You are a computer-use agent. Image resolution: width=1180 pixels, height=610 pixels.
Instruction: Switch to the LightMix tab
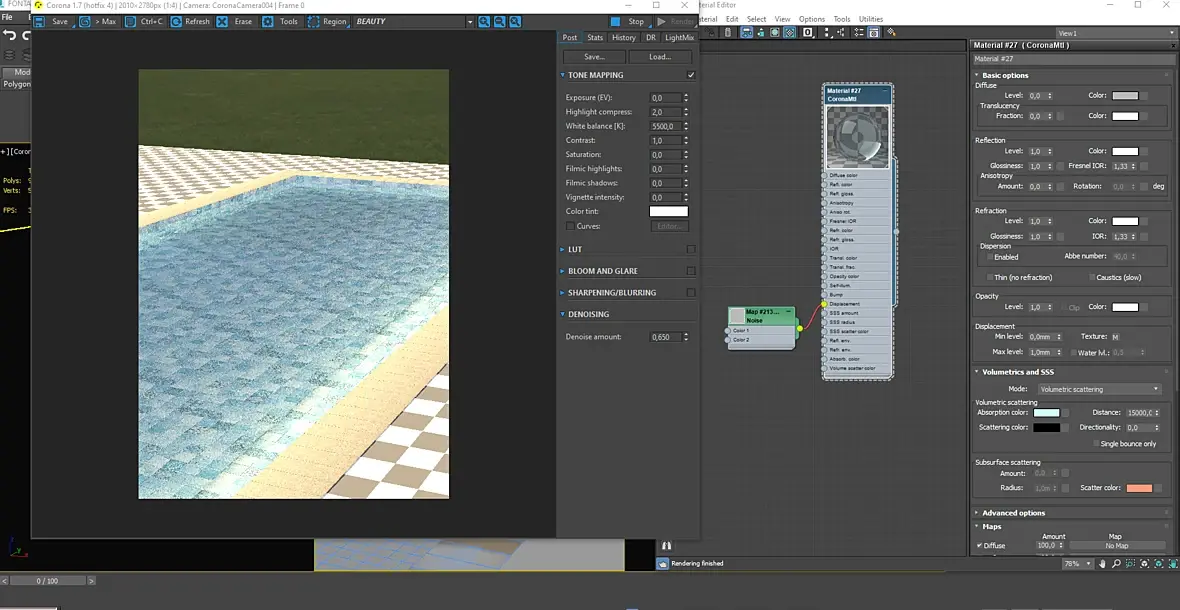(x=680, y=38)
